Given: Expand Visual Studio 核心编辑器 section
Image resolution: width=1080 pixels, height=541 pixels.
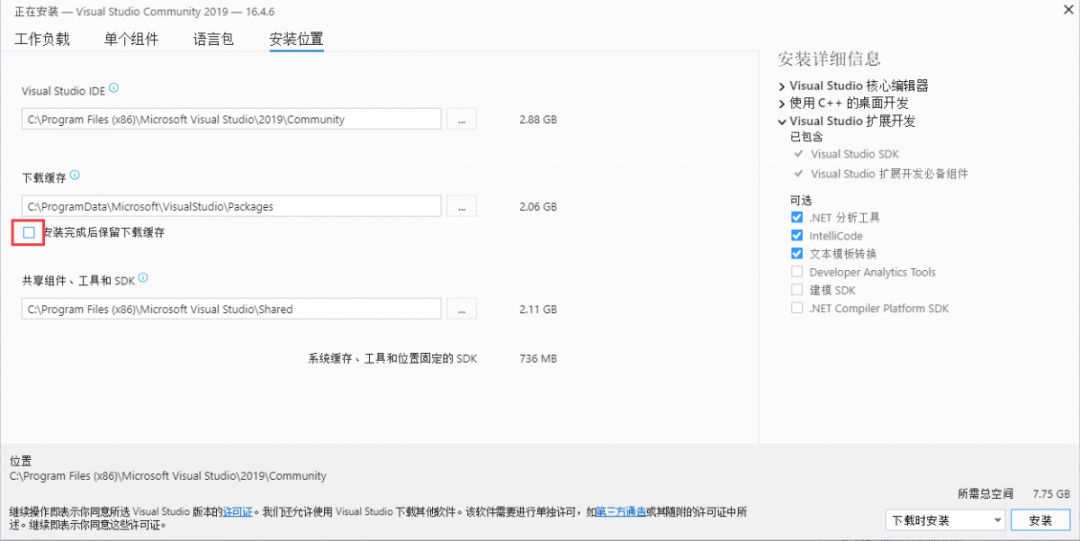Looking at the screenshot, I should tap(782, 87).
